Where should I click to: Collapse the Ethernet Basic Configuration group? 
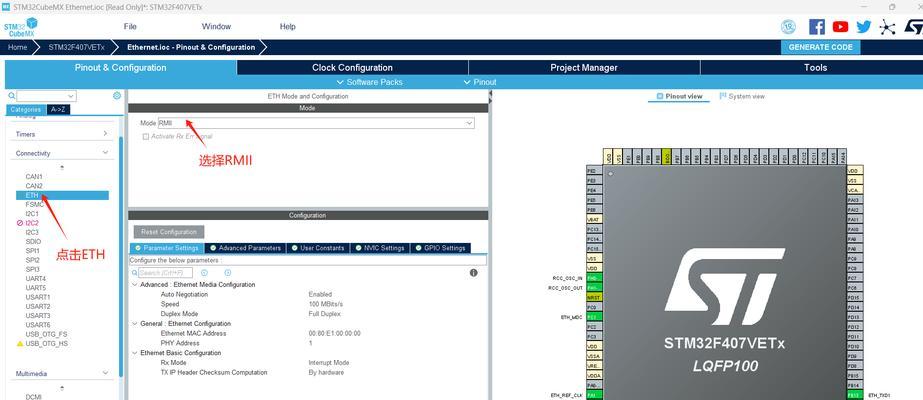click(x=134, y=353)
